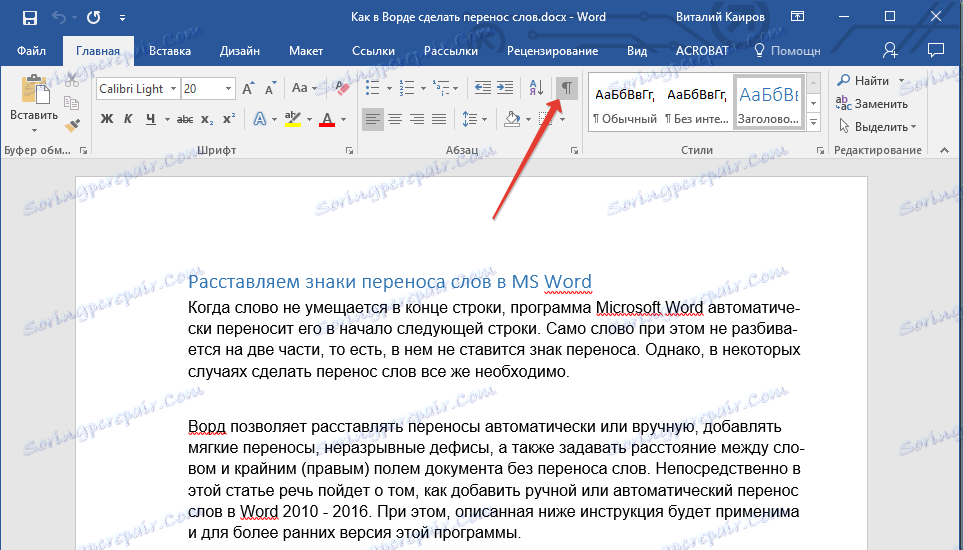
Task: Click the Заменить button
Action: (872, 104)
